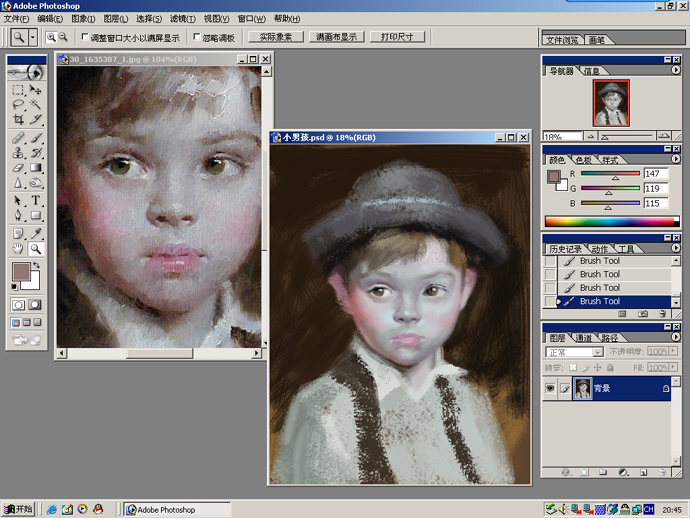Click the swap foreground/background colors arrow
690x518 pixels.
(x=37, y=265)
